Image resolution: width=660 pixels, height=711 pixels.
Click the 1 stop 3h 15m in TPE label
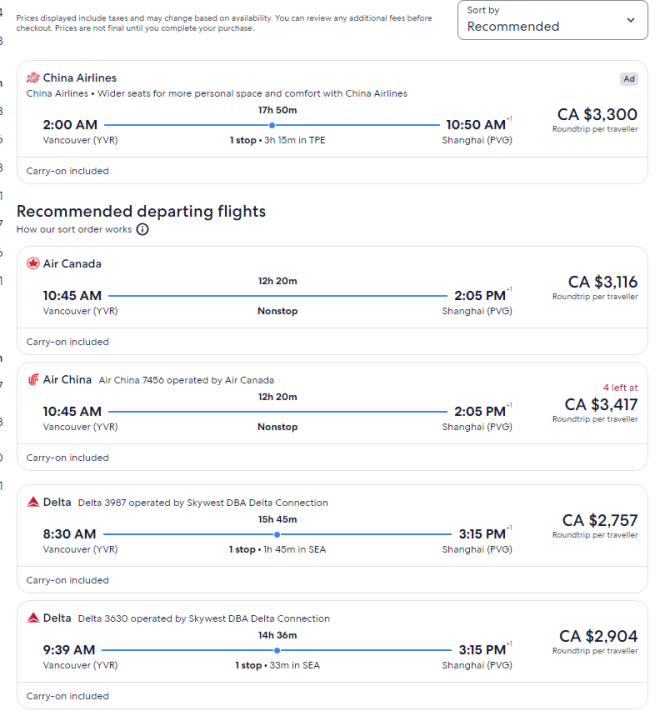[277, 140]
